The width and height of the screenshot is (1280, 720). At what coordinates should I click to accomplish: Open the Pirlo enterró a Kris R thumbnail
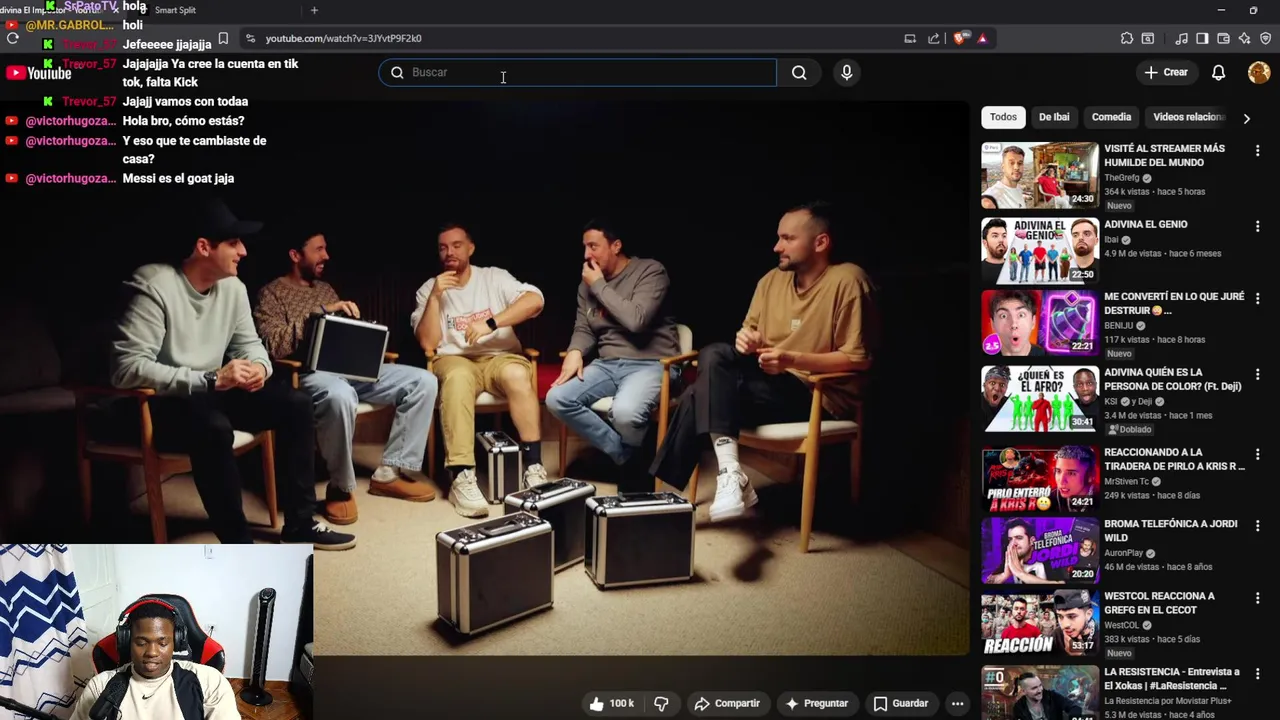[x=1040, y=478]
